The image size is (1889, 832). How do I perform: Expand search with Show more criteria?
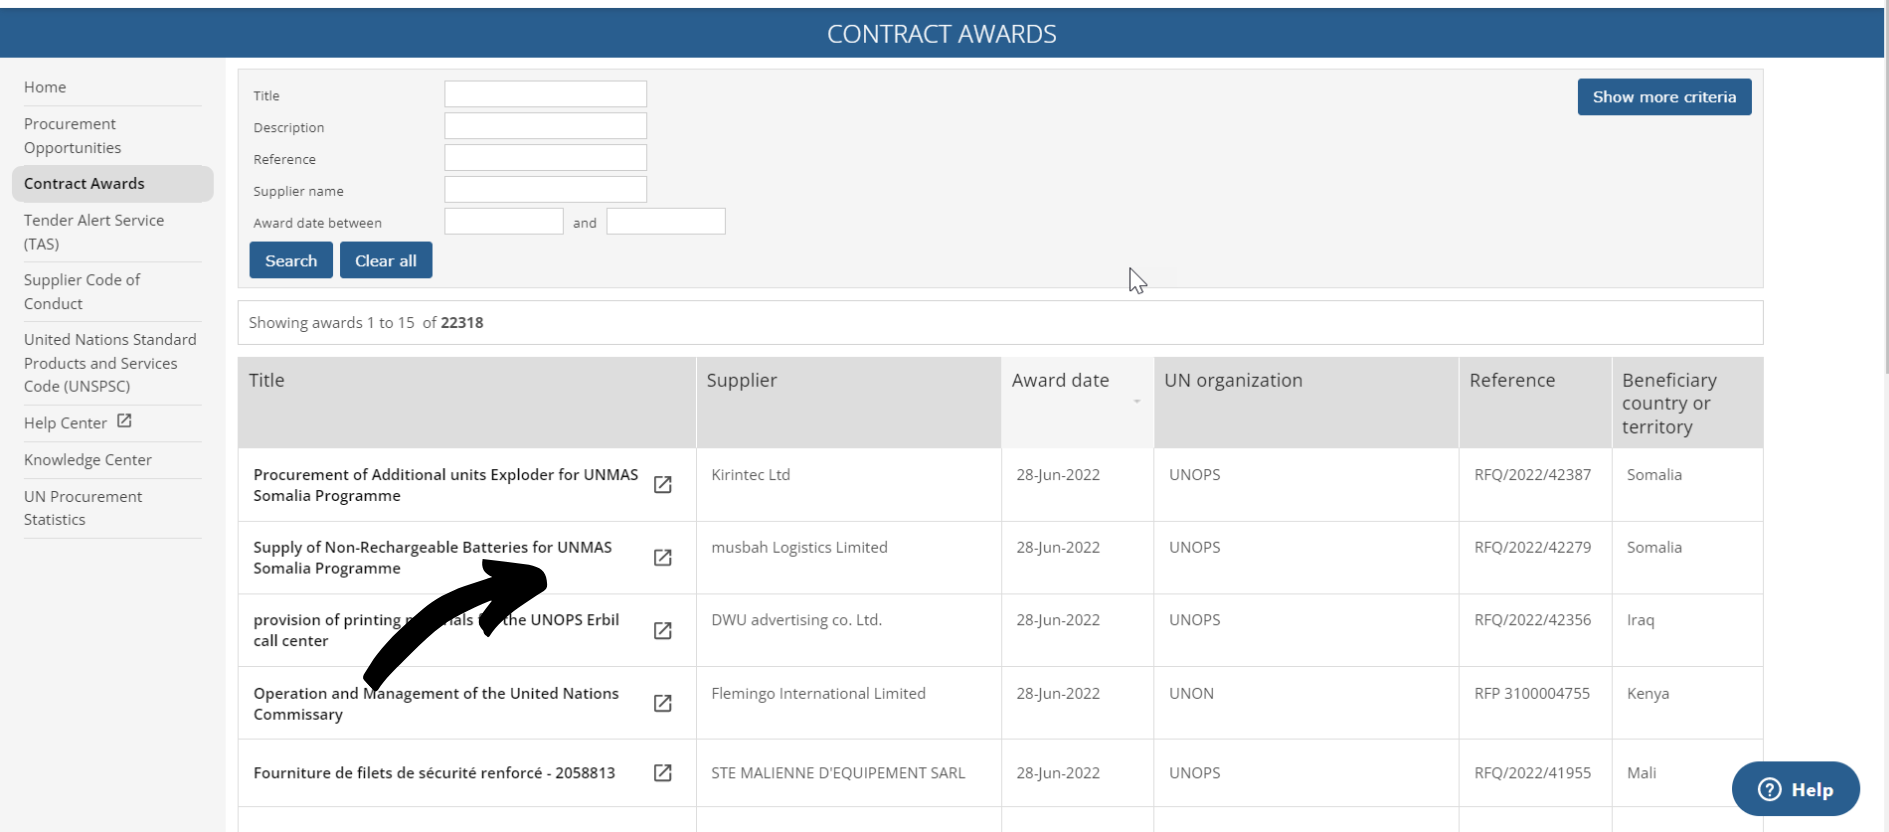coord(1663,97)
